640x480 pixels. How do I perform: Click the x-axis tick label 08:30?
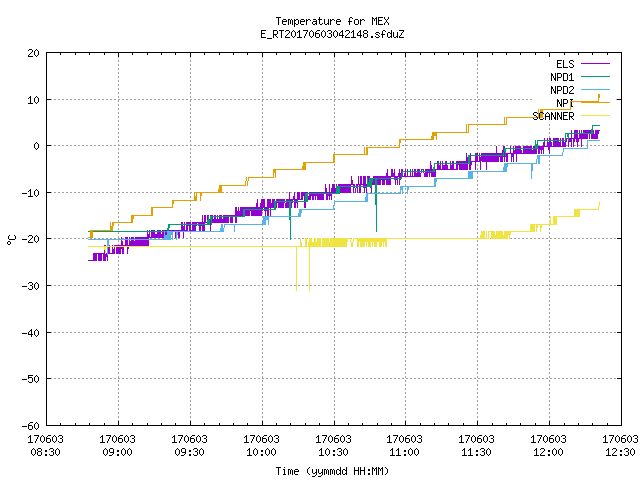45,452
